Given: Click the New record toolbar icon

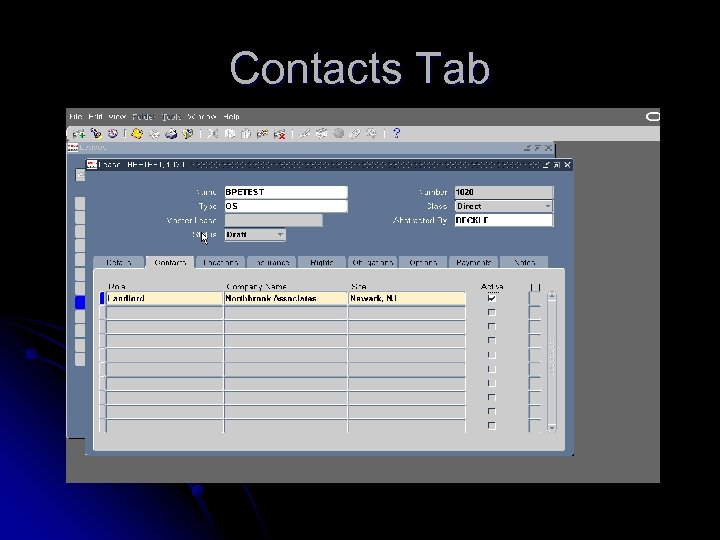Looking at the screenshot, I should [x=79, y=134].
